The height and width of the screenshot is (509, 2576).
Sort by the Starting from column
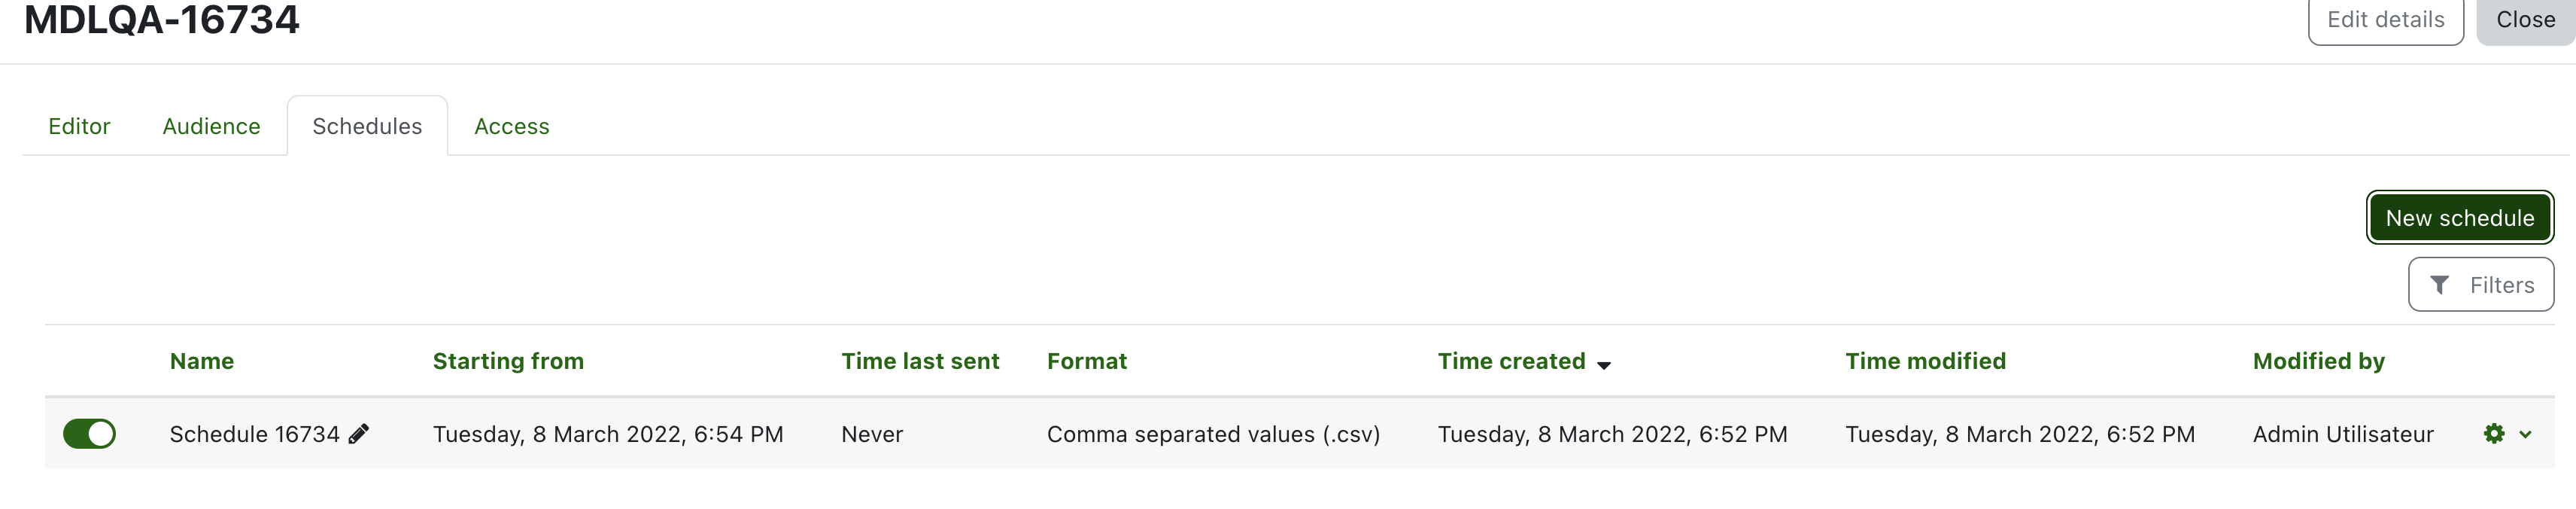[x=508, y=361]
